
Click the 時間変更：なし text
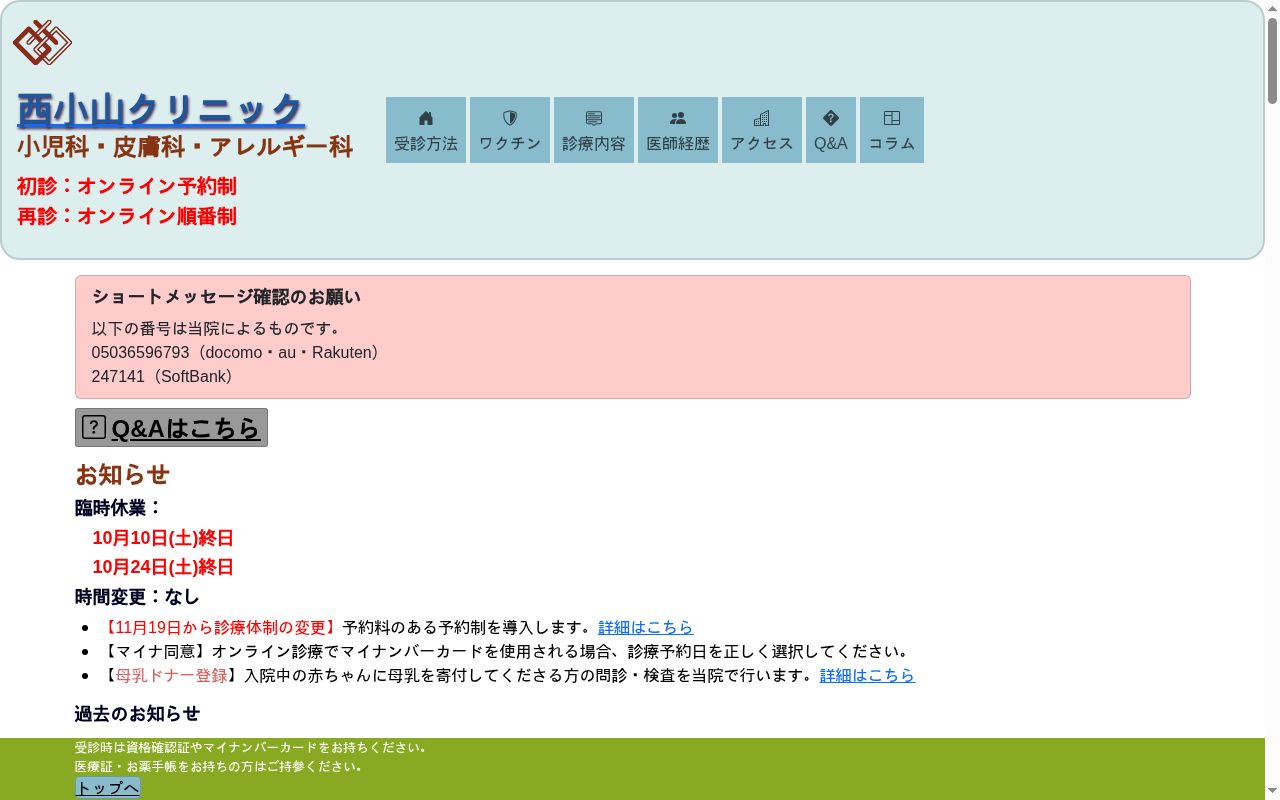(x=137, y=597)
